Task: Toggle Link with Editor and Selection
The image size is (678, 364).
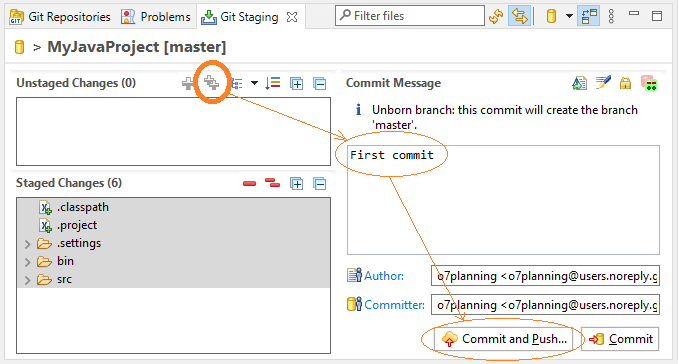Action: pos(519,16)
